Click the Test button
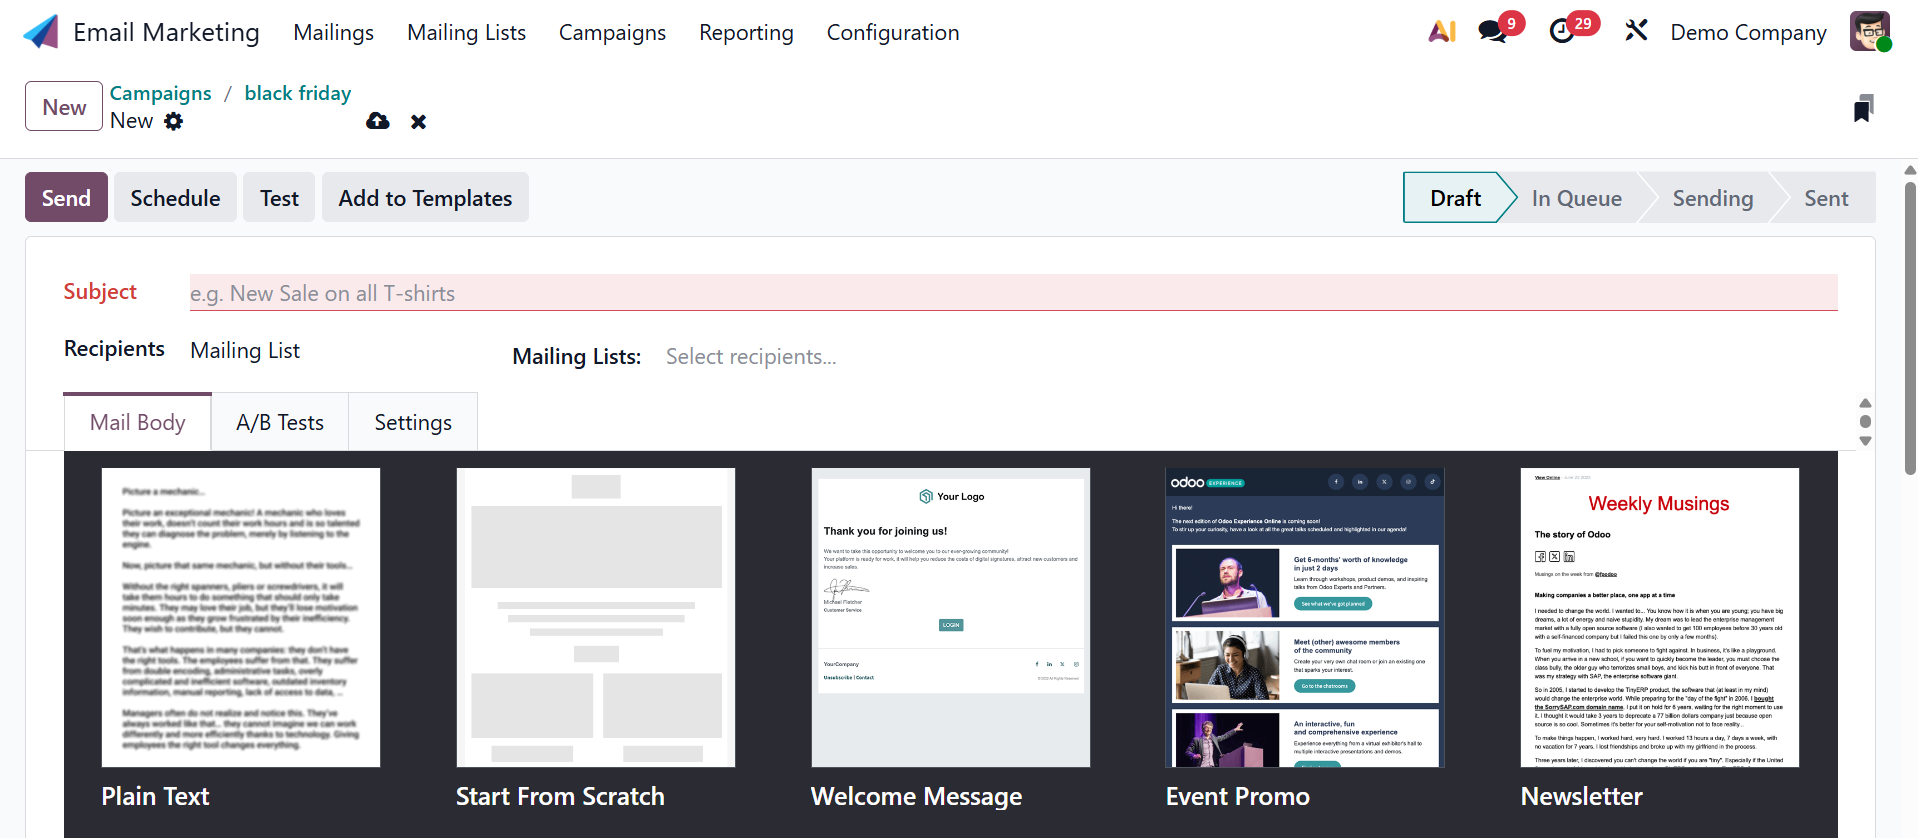This screenshot has height=838, width=1918. click(279, 198)
